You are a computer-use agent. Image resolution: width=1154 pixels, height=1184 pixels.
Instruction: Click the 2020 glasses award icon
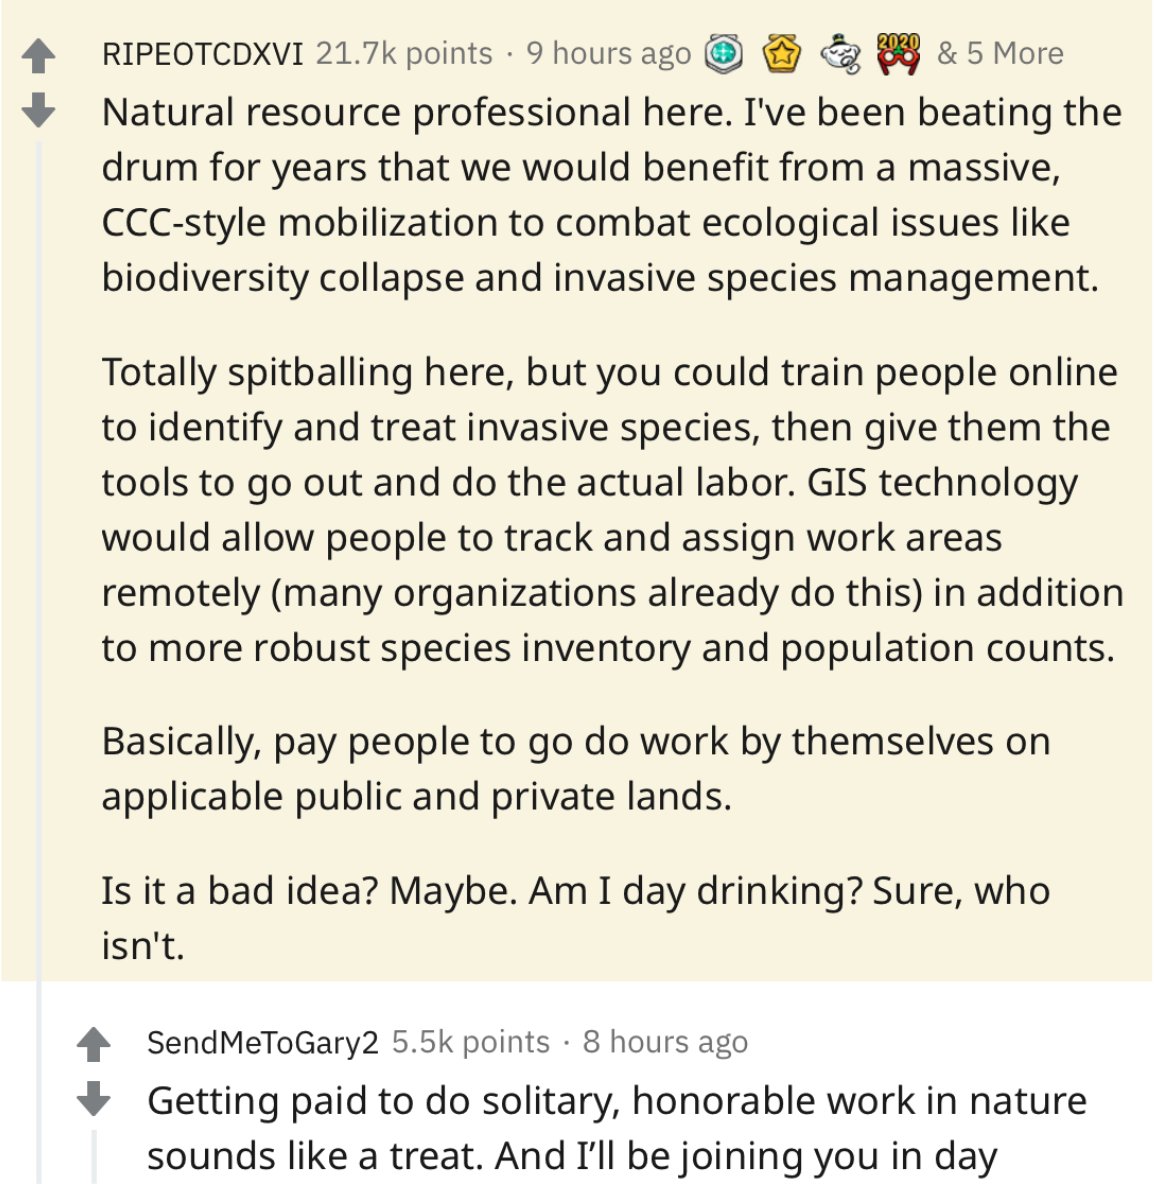898,54
